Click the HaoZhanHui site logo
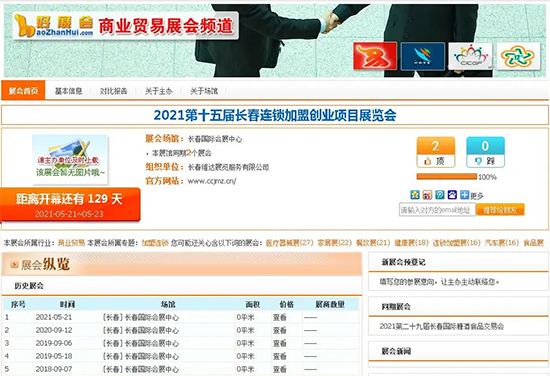Screen dimensions: 550x376 click(x=54, y=26)
